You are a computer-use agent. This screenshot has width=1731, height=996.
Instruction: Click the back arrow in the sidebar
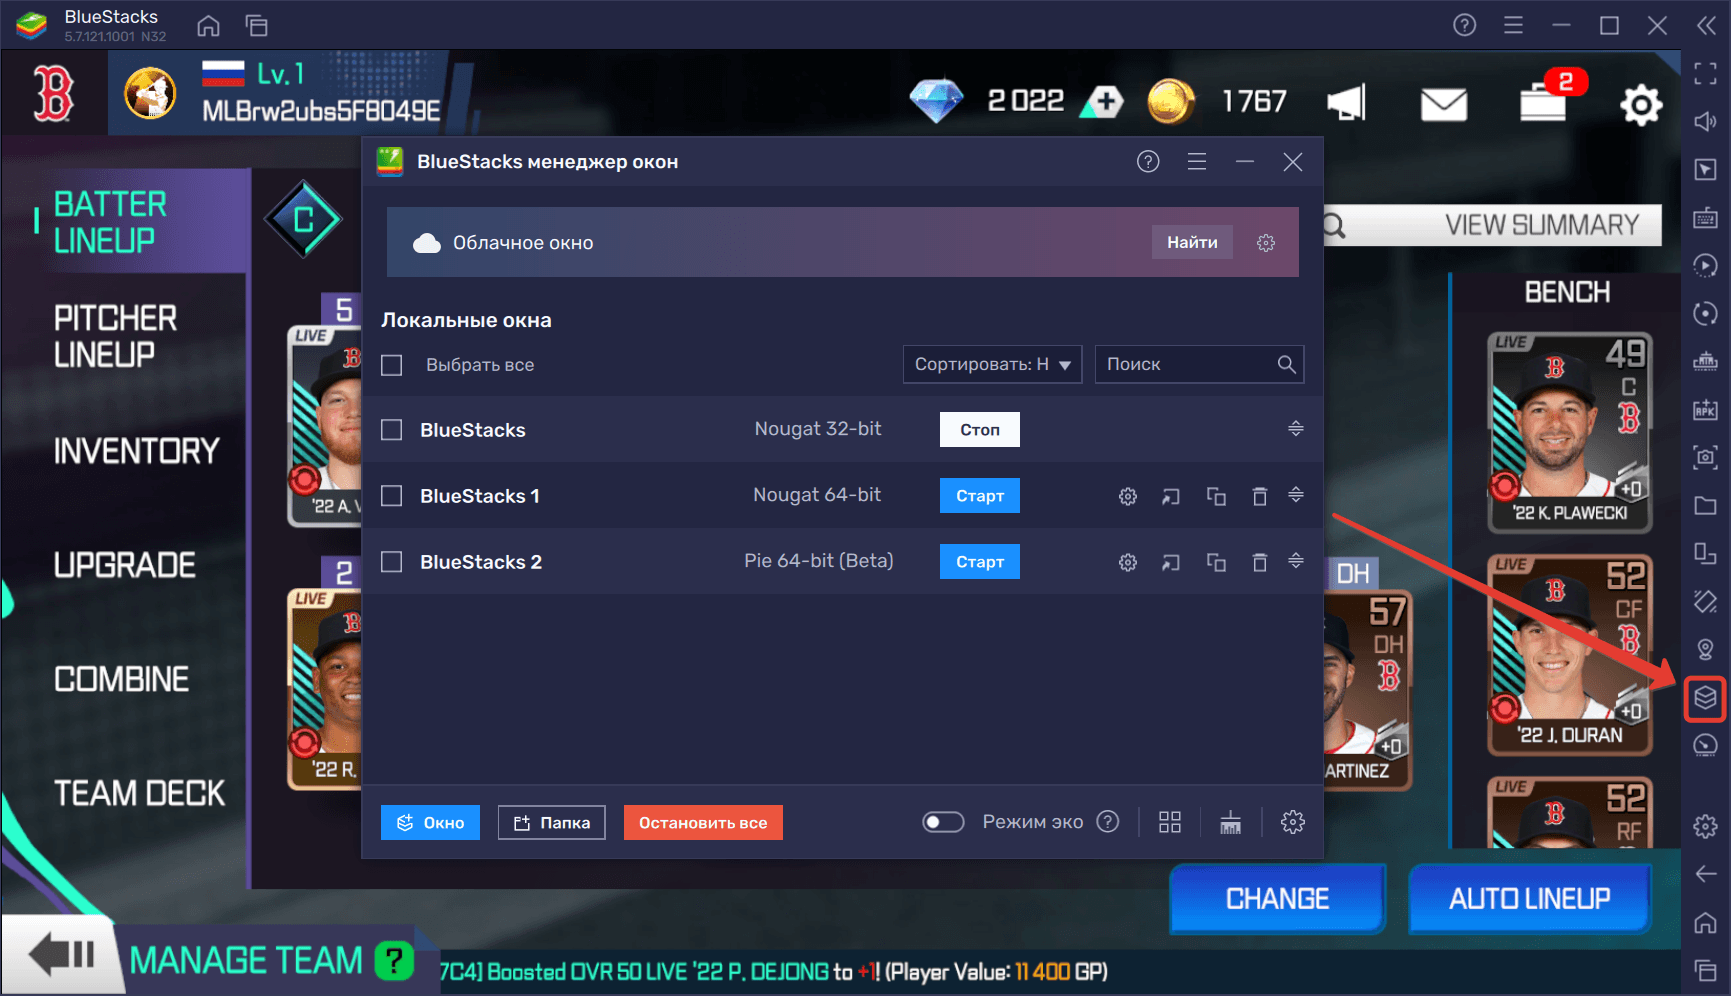pyautogui.click(x=1705, y=874)
